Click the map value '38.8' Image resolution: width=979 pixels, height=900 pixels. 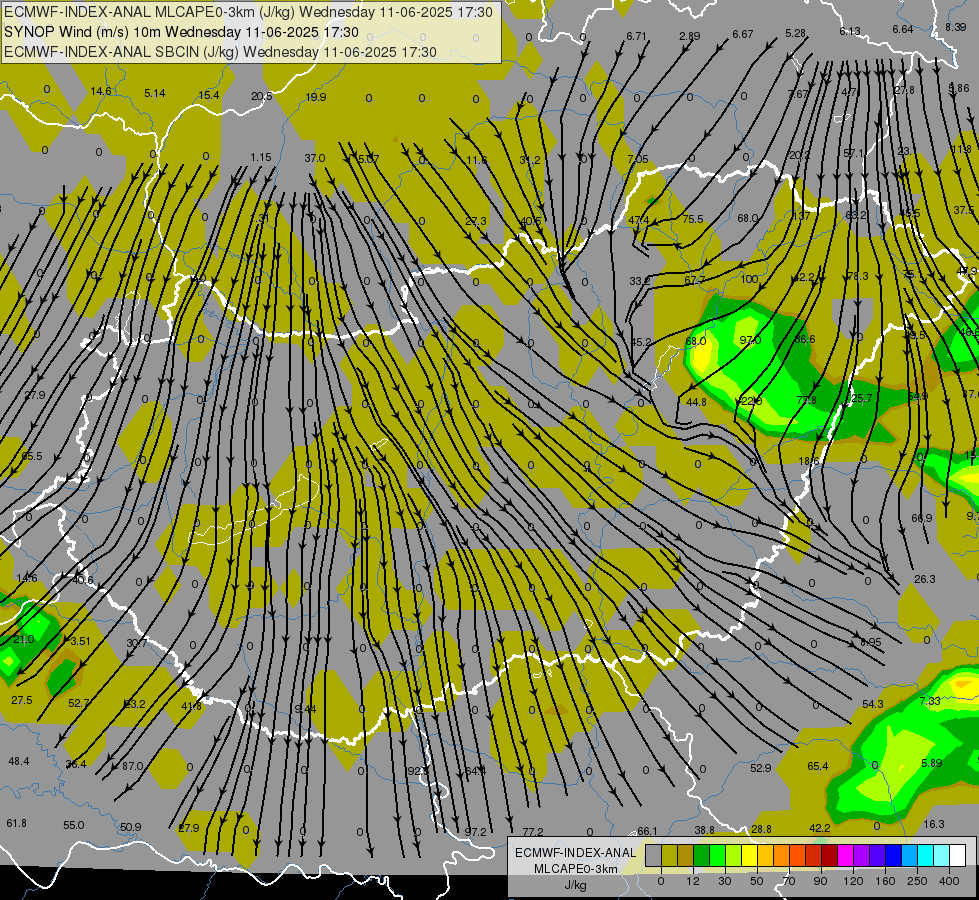[x=704, y=829]
